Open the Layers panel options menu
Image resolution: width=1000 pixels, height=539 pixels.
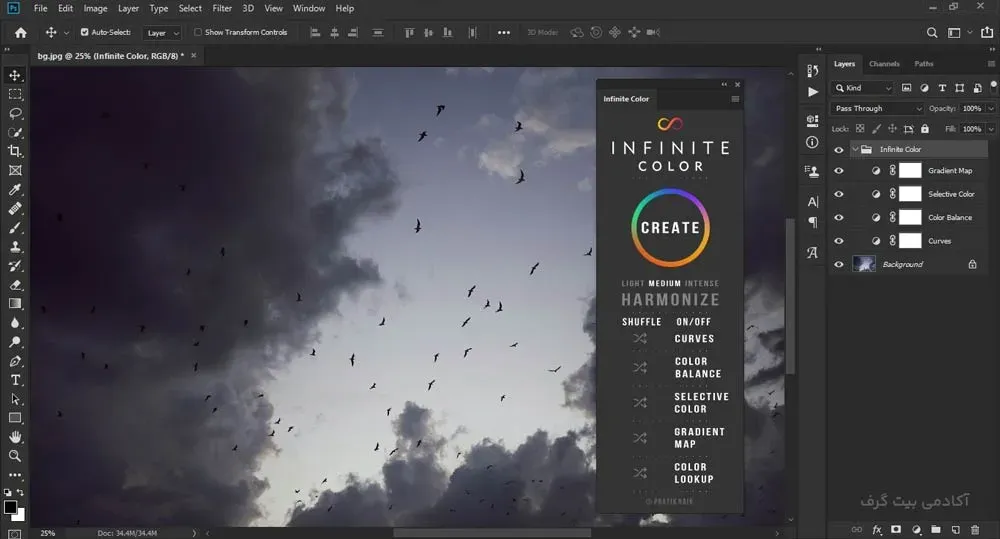click(x=991, y=64)
